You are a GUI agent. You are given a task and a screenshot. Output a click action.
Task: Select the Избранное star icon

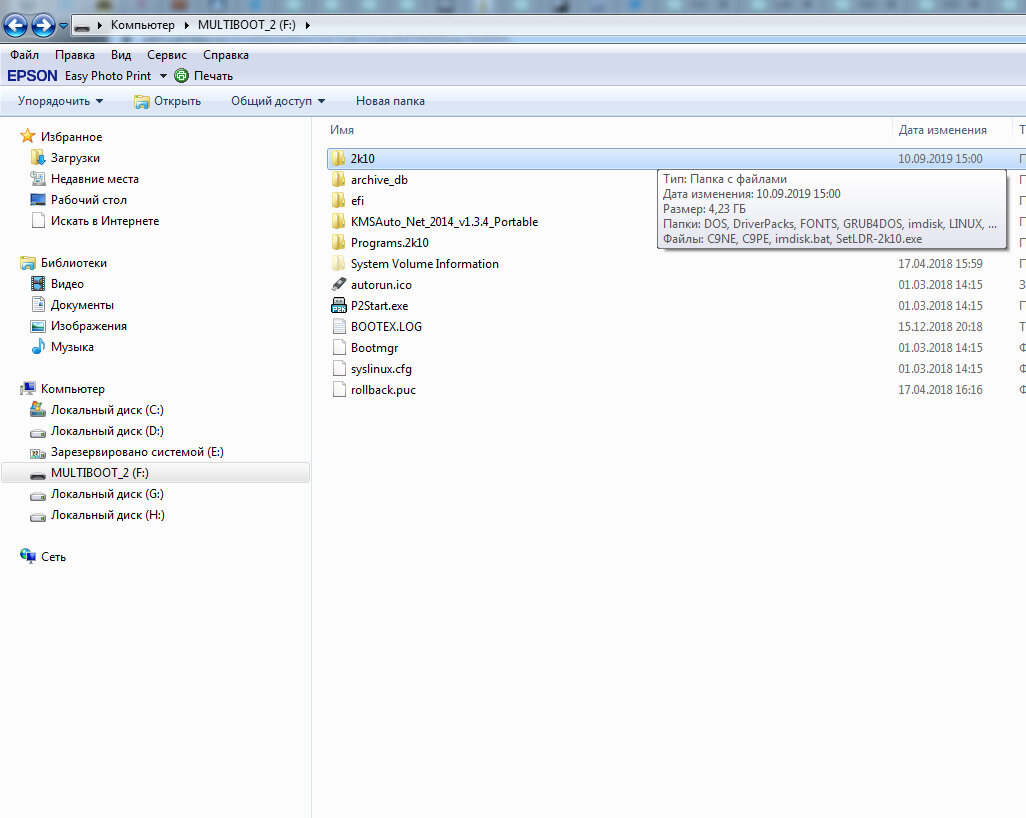pyautogui.click(x=27, y=136)
